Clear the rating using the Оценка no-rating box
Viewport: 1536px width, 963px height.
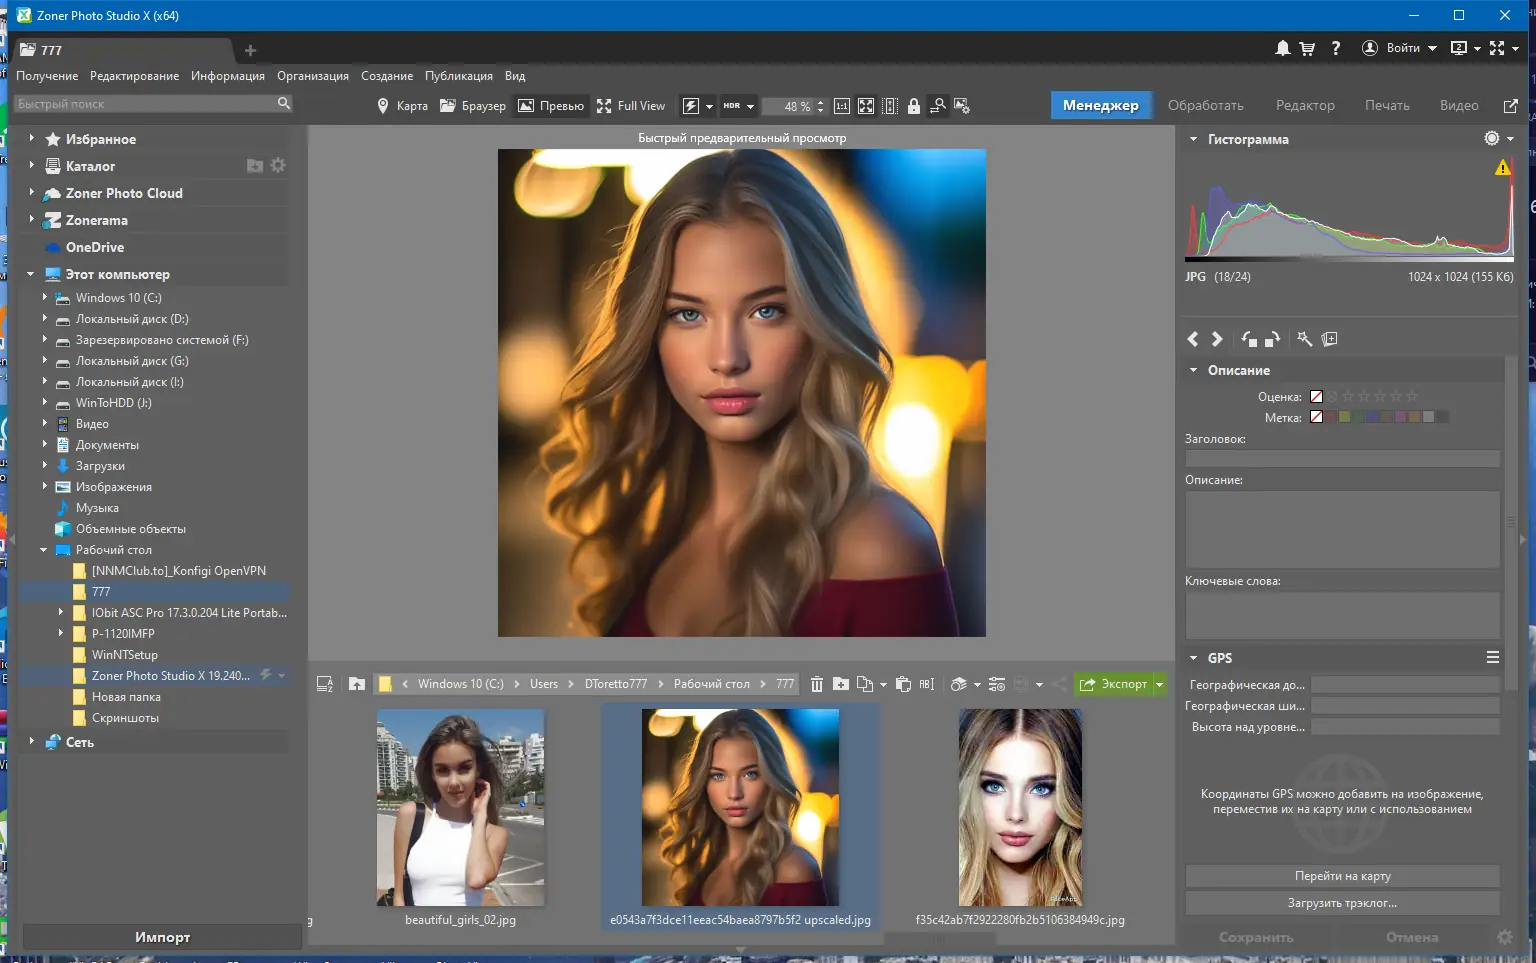pos(1316,397)
